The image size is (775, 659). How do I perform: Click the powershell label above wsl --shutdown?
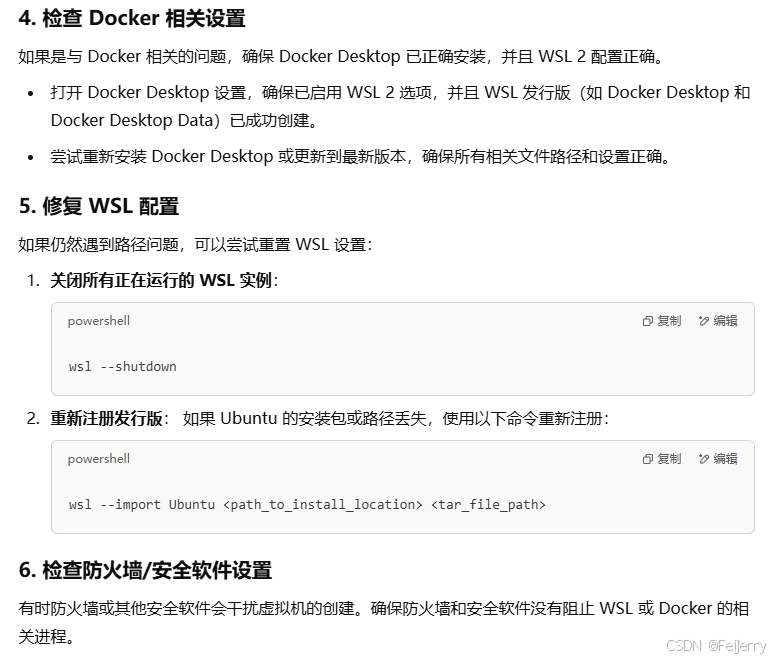(x=99, y=321)
